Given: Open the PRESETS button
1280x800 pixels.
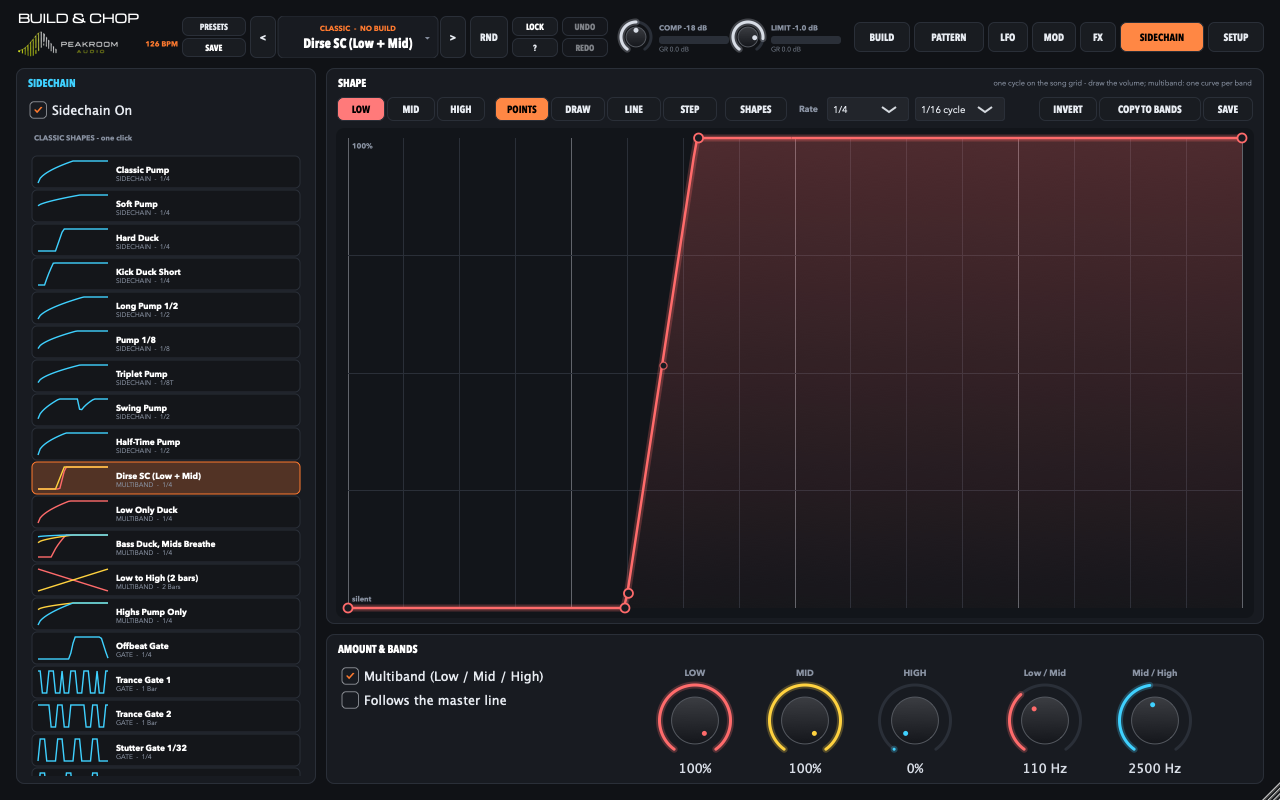Looking at the screenshot, I should click(213, 27).
